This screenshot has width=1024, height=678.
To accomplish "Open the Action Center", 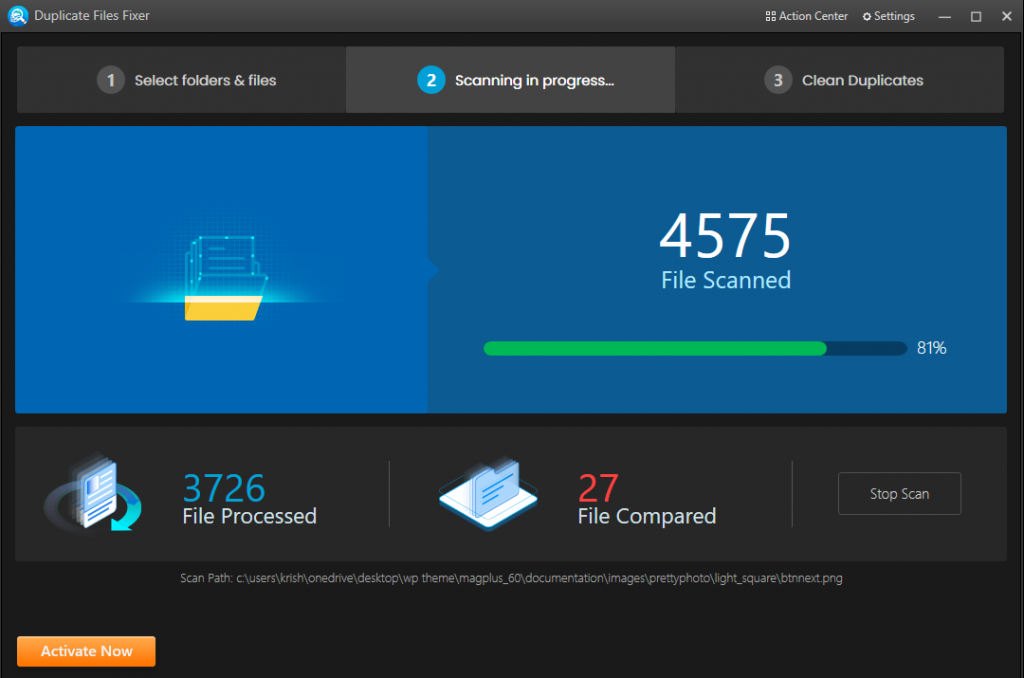I will (807, 16).
